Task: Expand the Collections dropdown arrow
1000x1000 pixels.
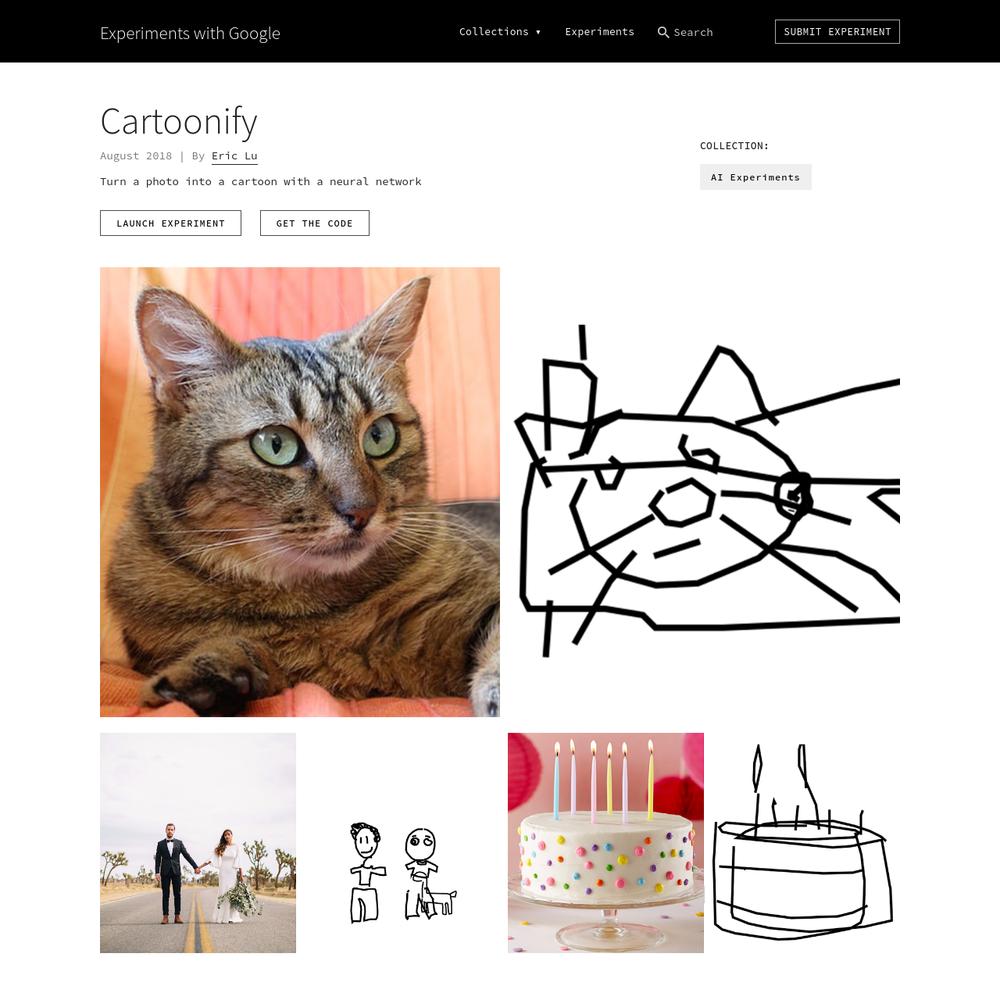Action: (x=538, y=32)
